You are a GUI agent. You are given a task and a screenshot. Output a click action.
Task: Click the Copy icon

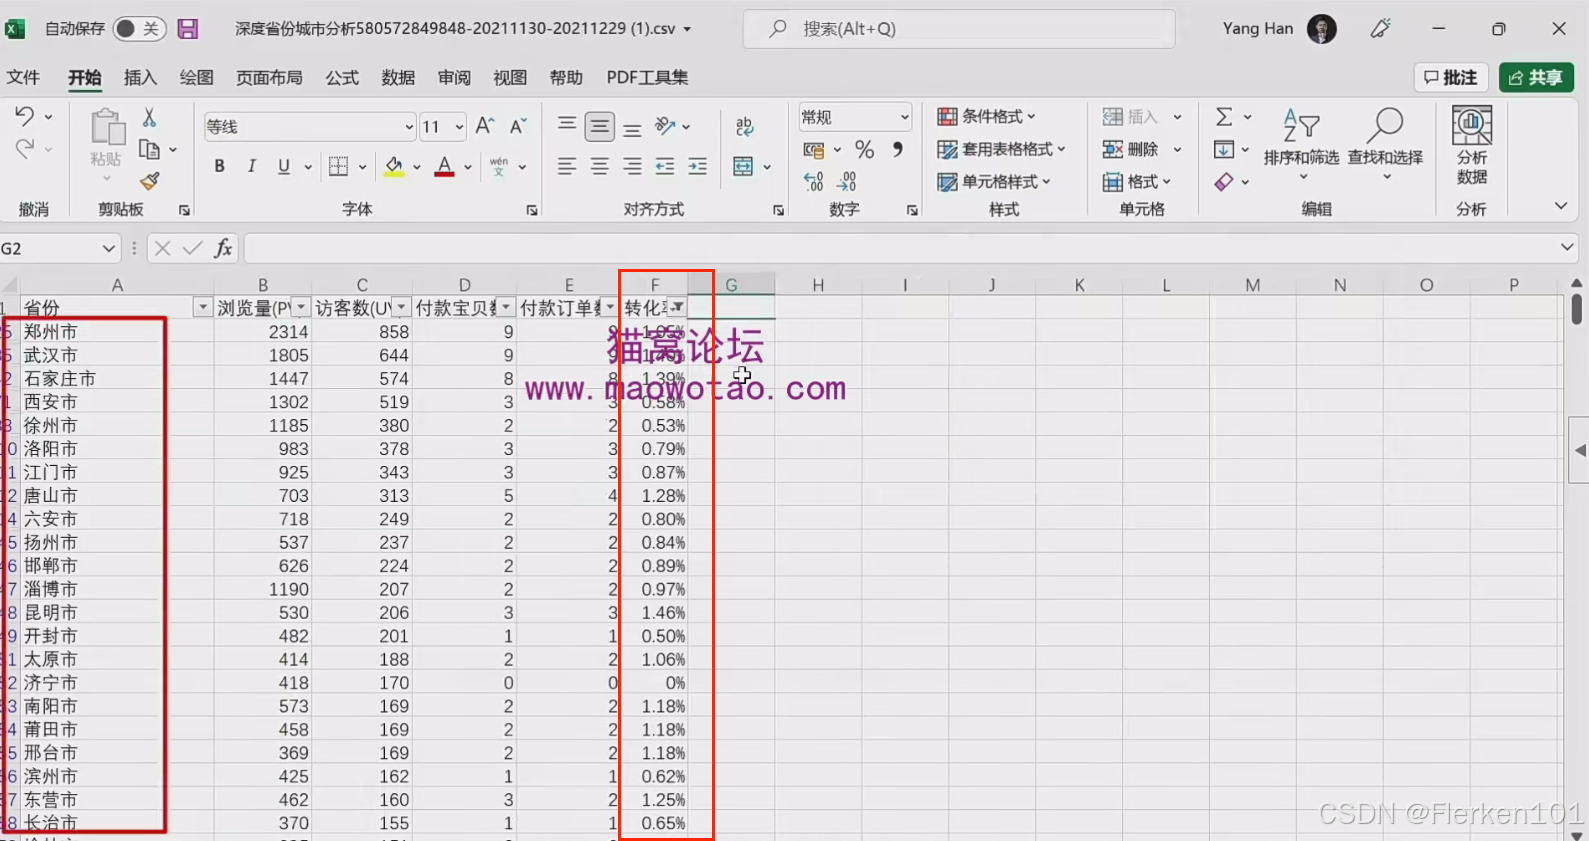[149, 149]
